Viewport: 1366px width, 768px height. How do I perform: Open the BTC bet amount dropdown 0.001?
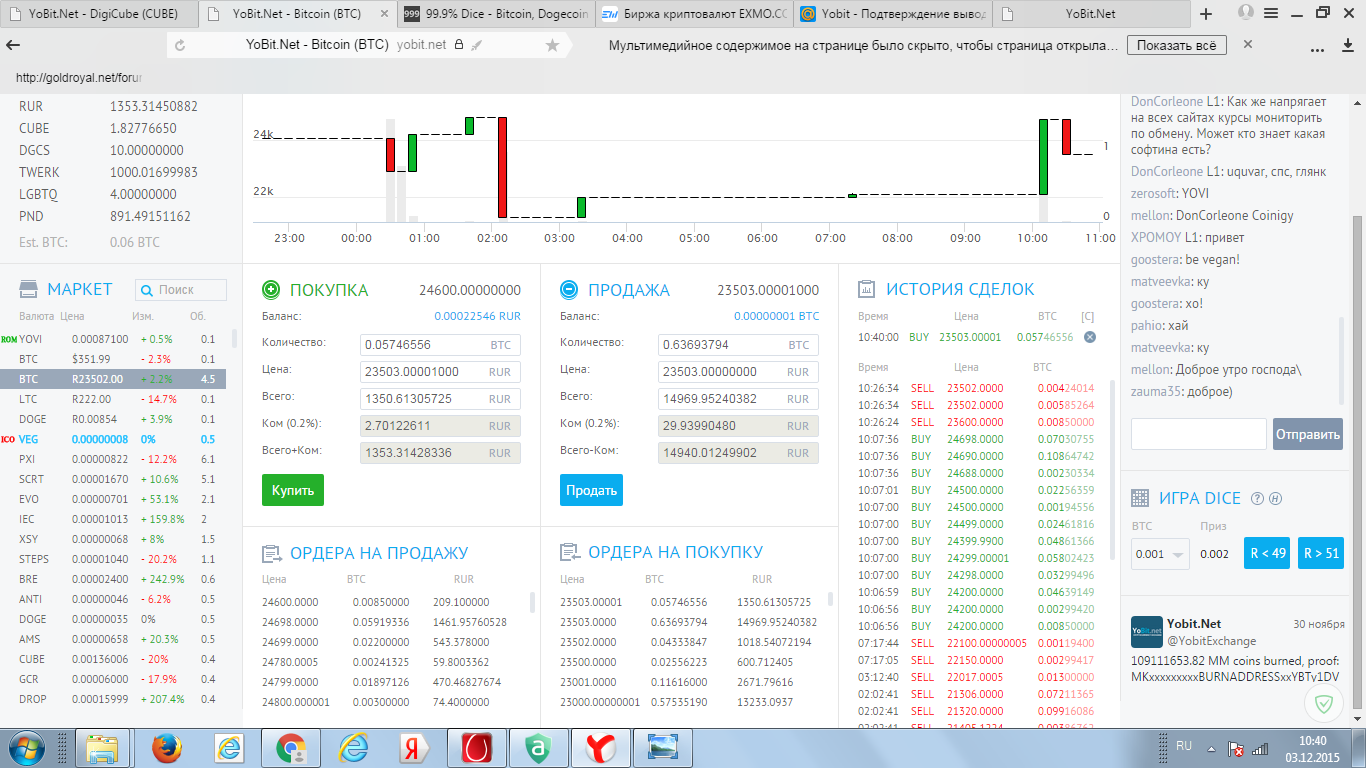coord(1160,554)
